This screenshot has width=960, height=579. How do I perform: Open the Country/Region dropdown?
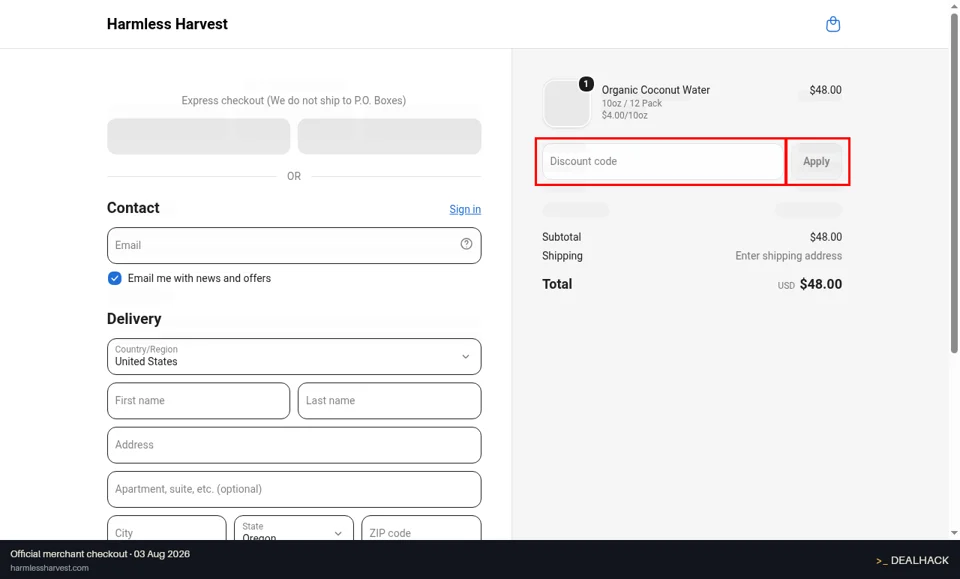[294, 356]
